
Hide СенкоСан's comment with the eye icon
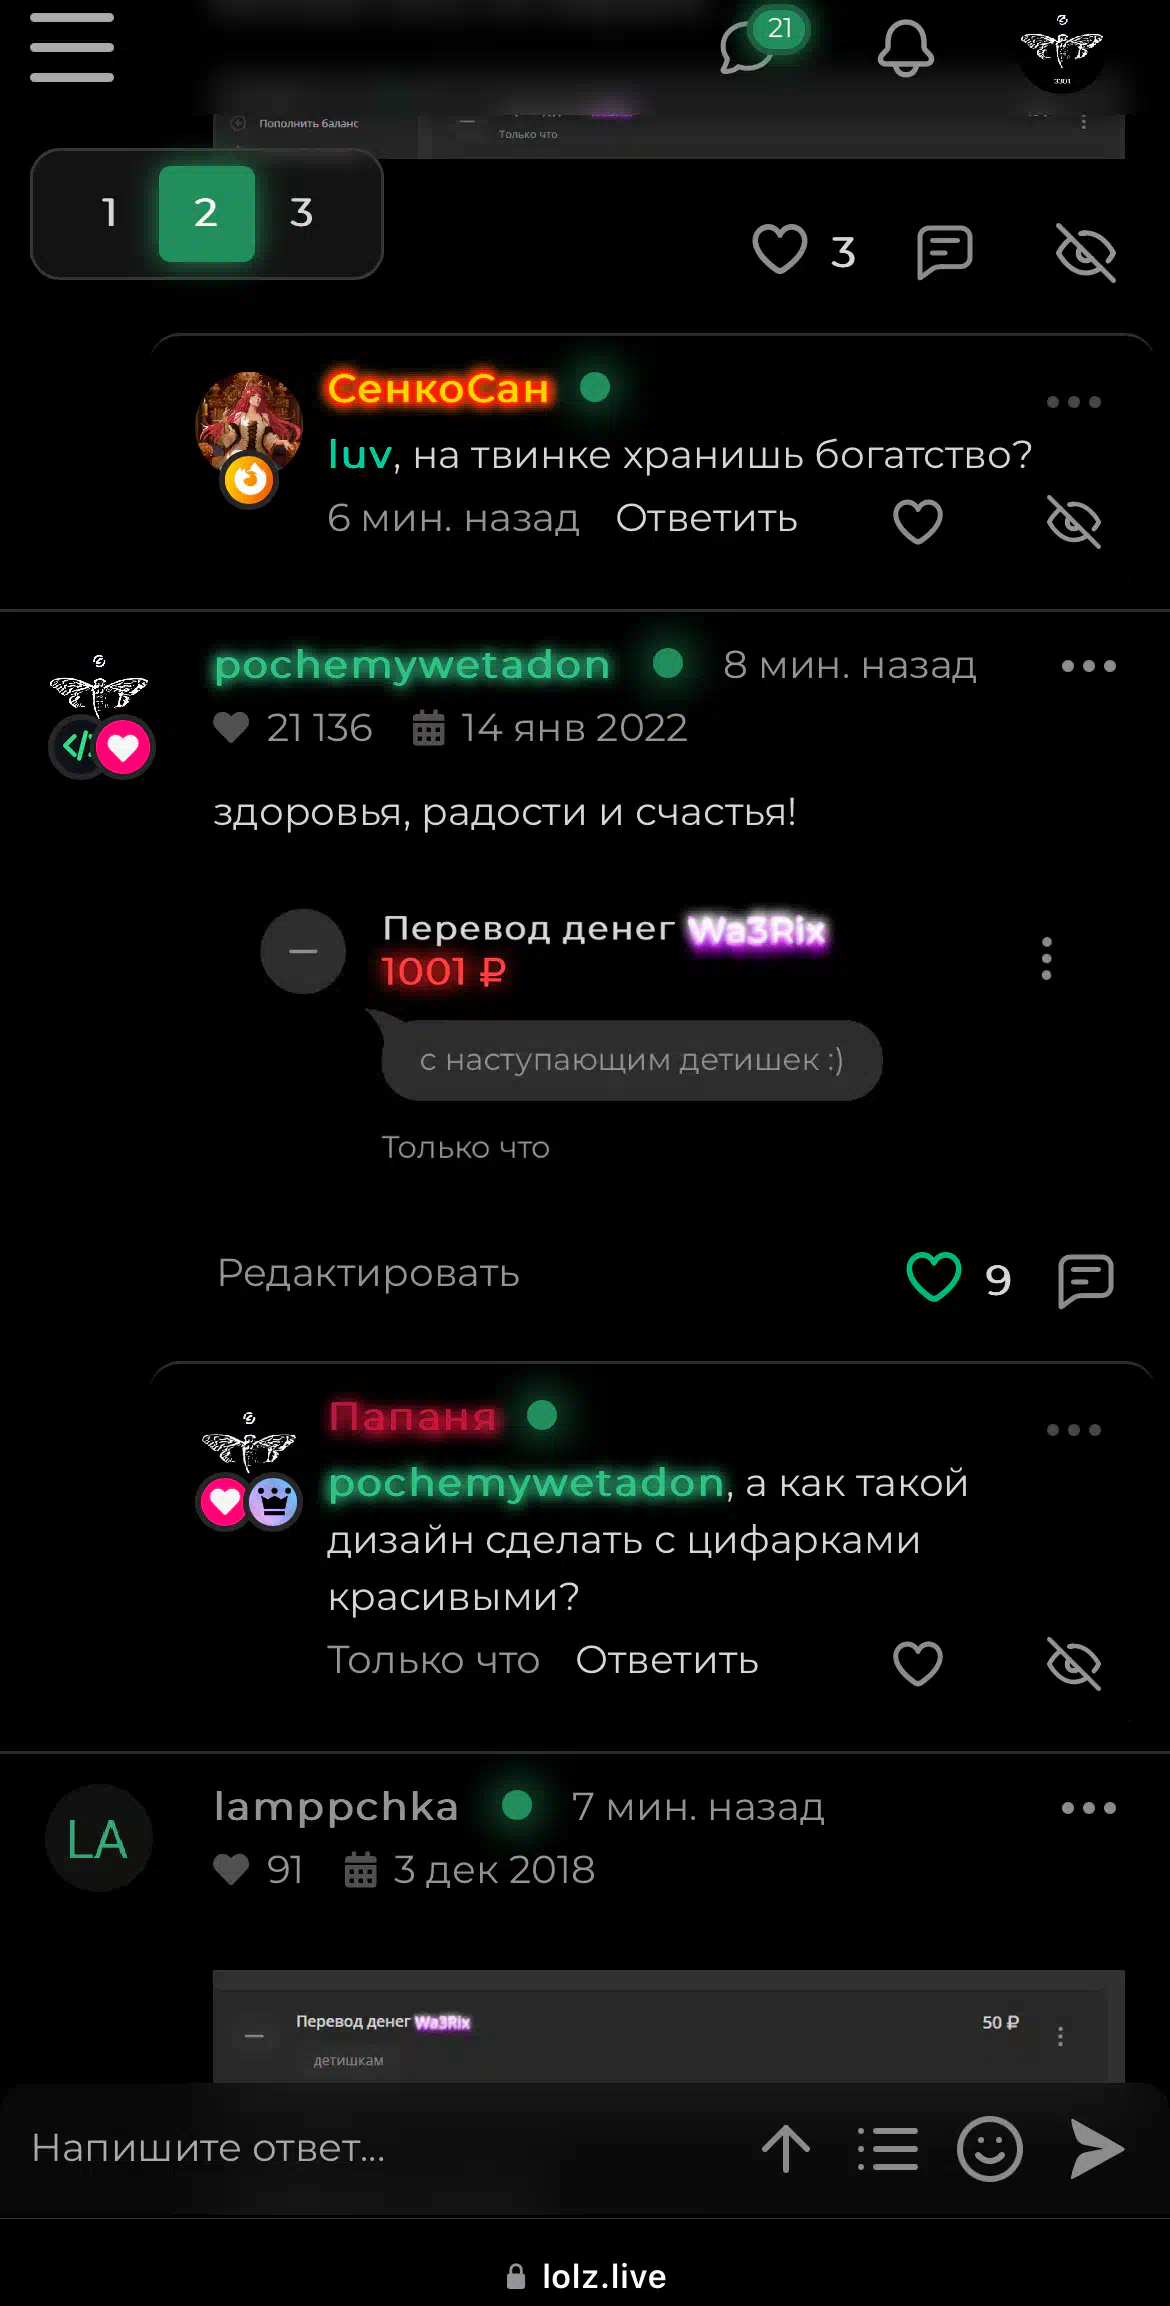(1074, 521)
